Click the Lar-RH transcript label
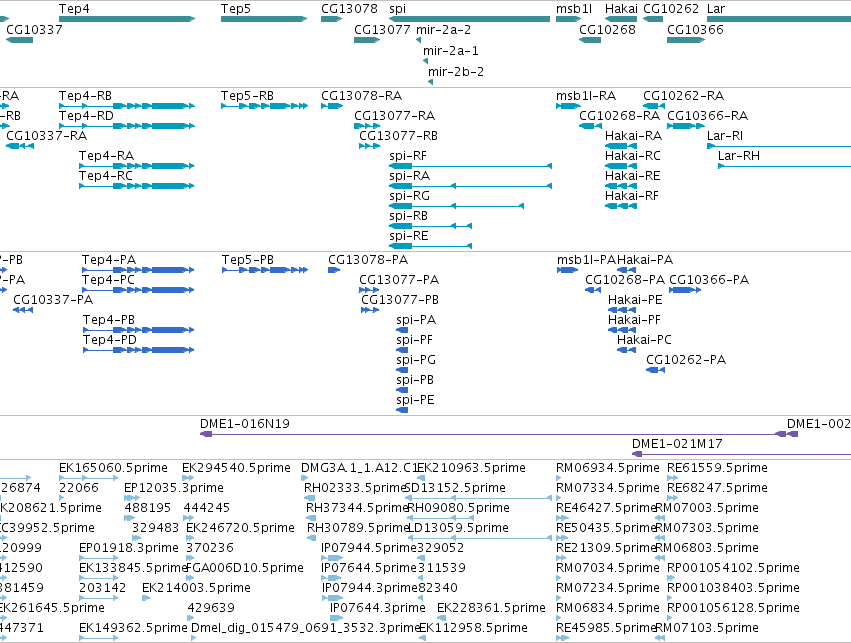 (x=739, y=156)
